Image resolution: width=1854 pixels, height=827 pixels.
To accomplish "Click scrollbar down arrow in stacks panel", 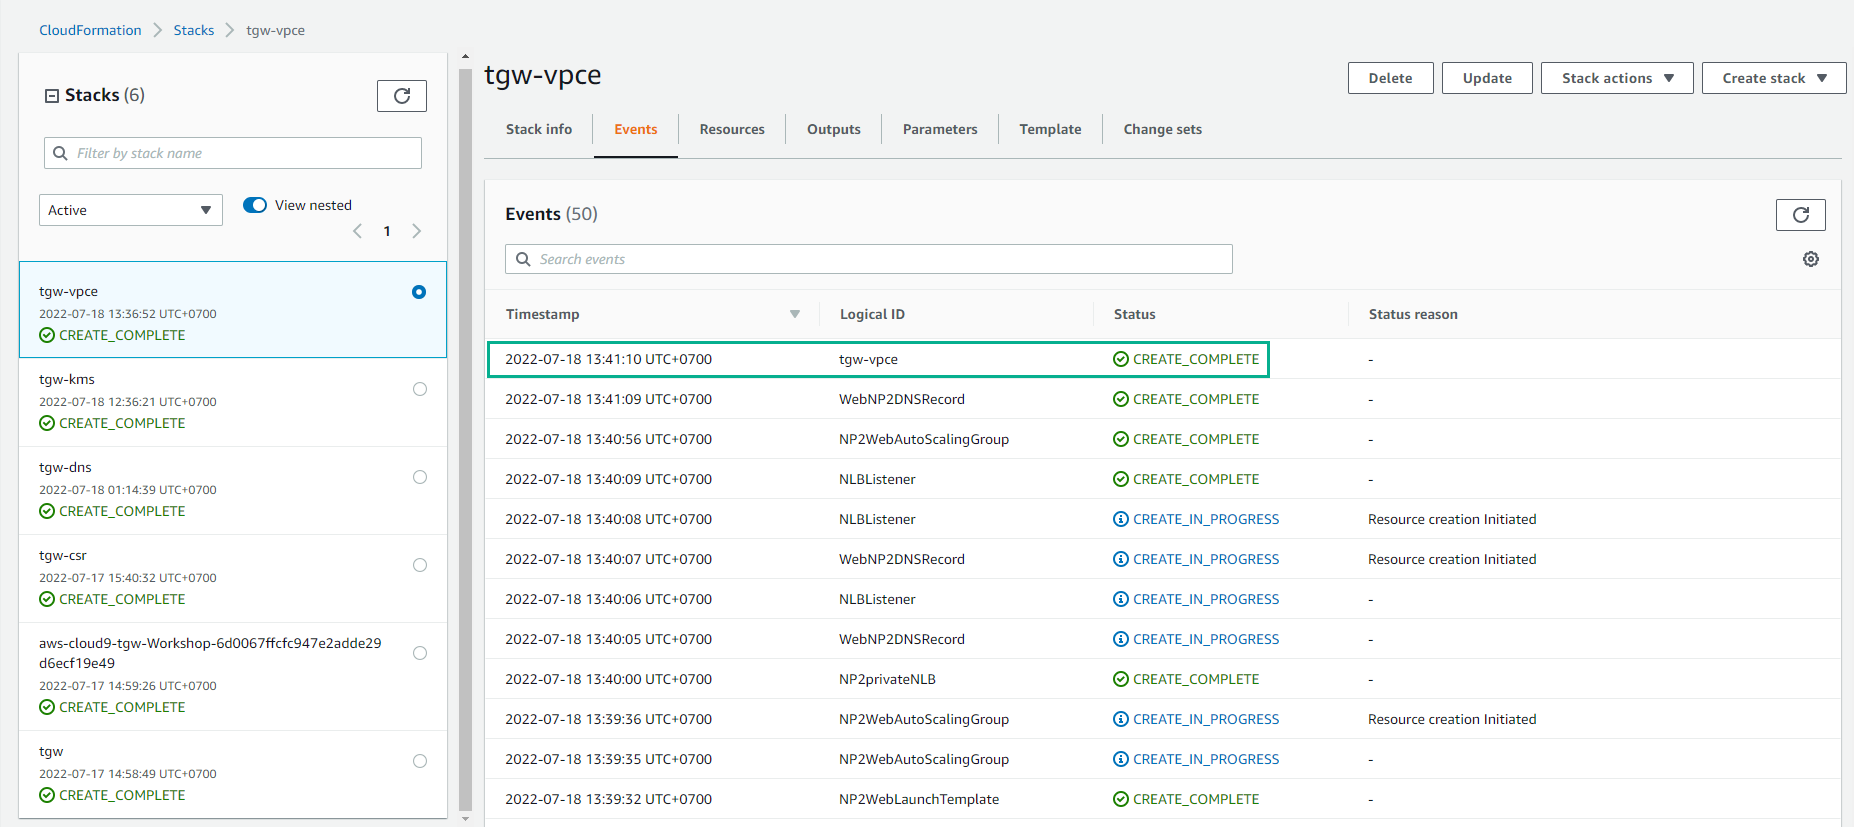I will (465, 819).
